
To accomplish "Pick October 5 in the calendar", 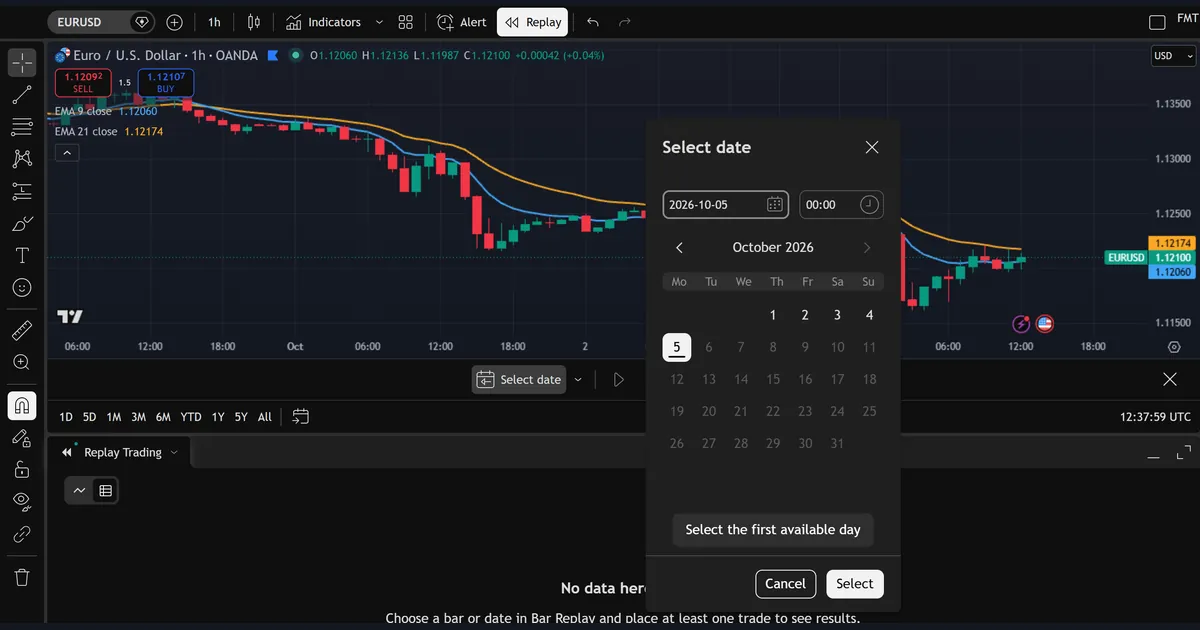I will coord(677,347).
